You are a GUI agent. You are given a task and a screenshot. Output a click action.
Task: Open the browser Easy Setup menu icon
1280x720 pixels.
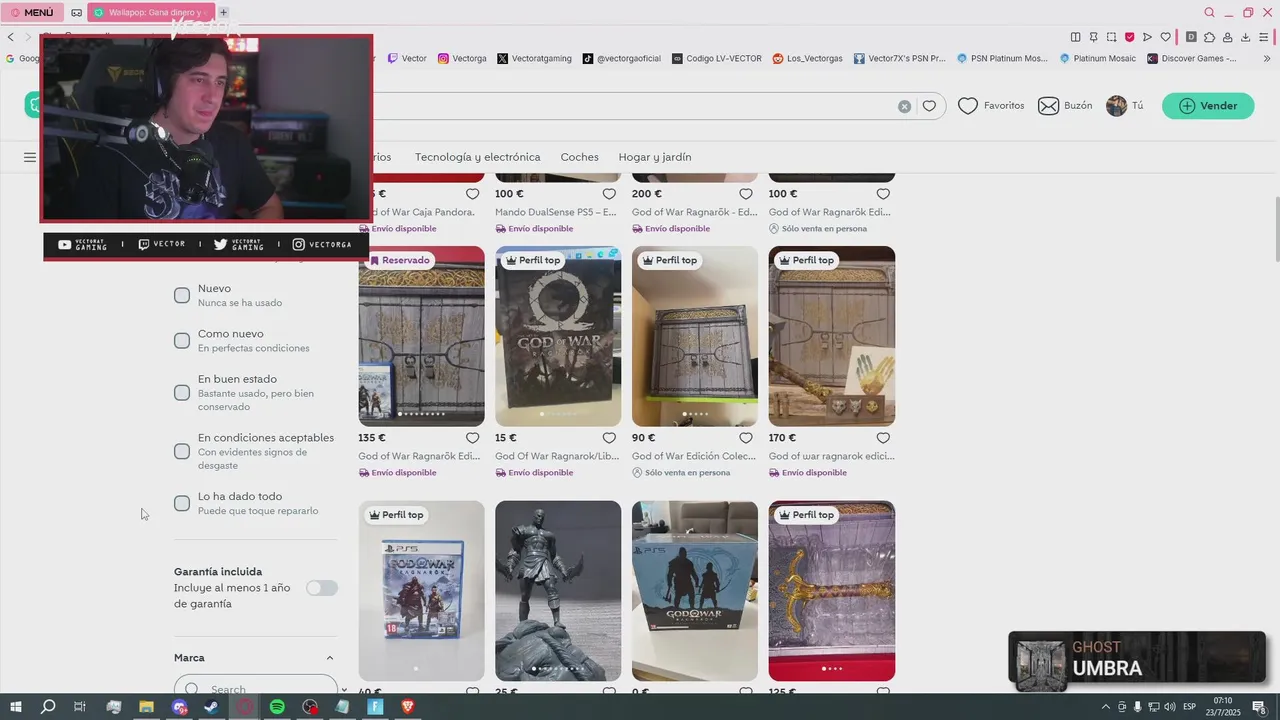pos(1264,37)
